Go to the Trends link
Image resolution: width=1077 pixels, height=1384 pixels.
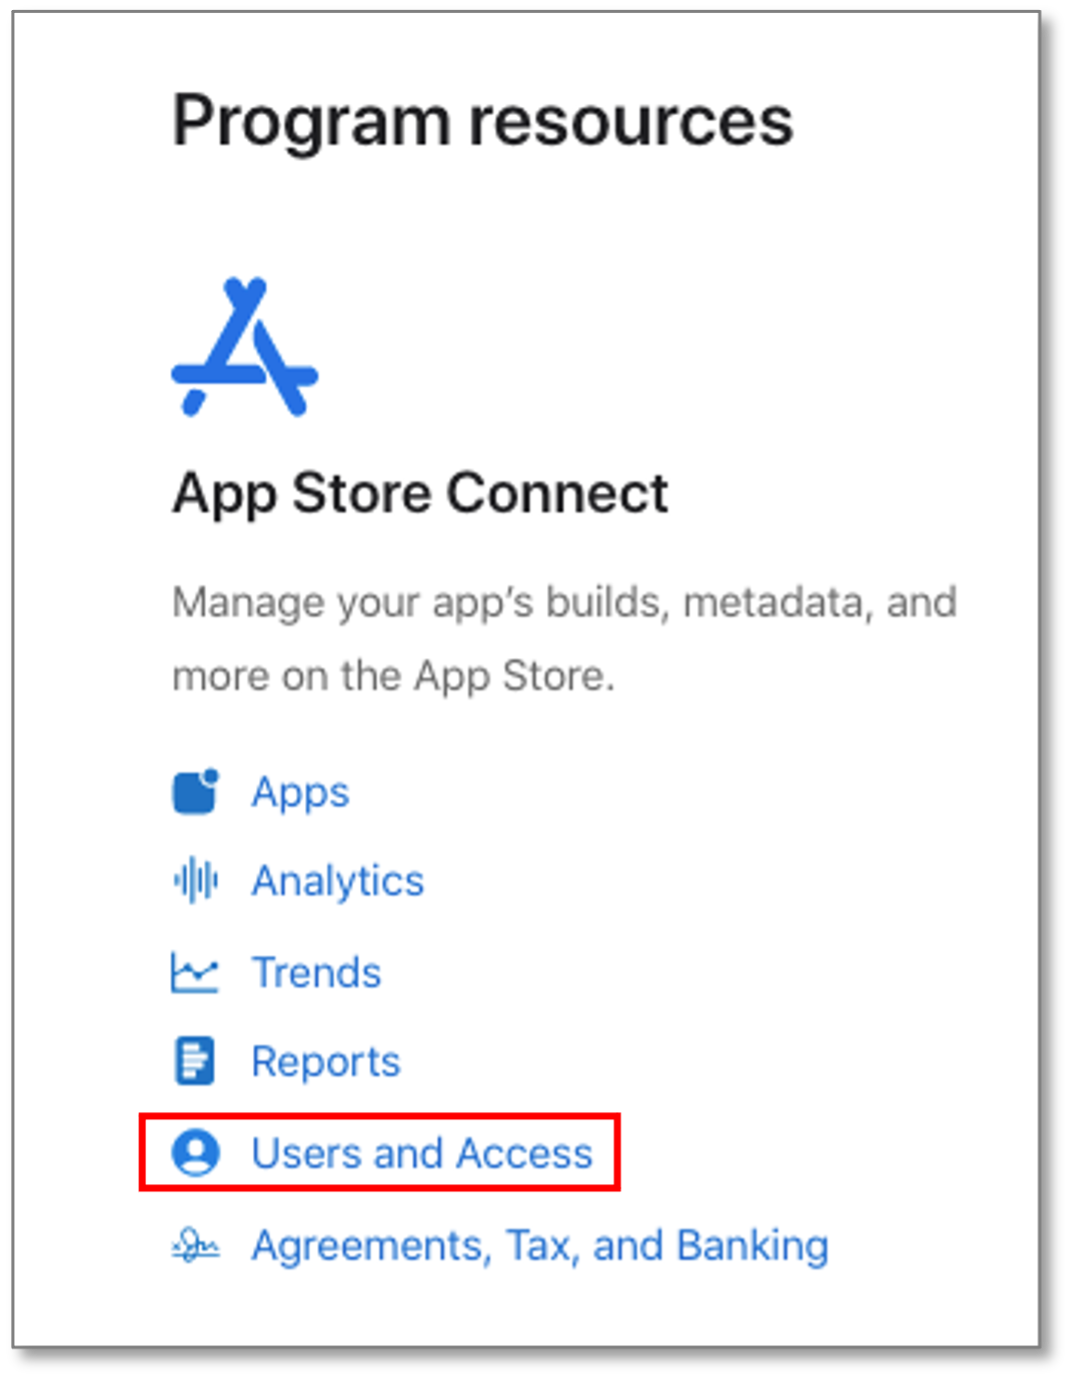click(x=316, y=972)
